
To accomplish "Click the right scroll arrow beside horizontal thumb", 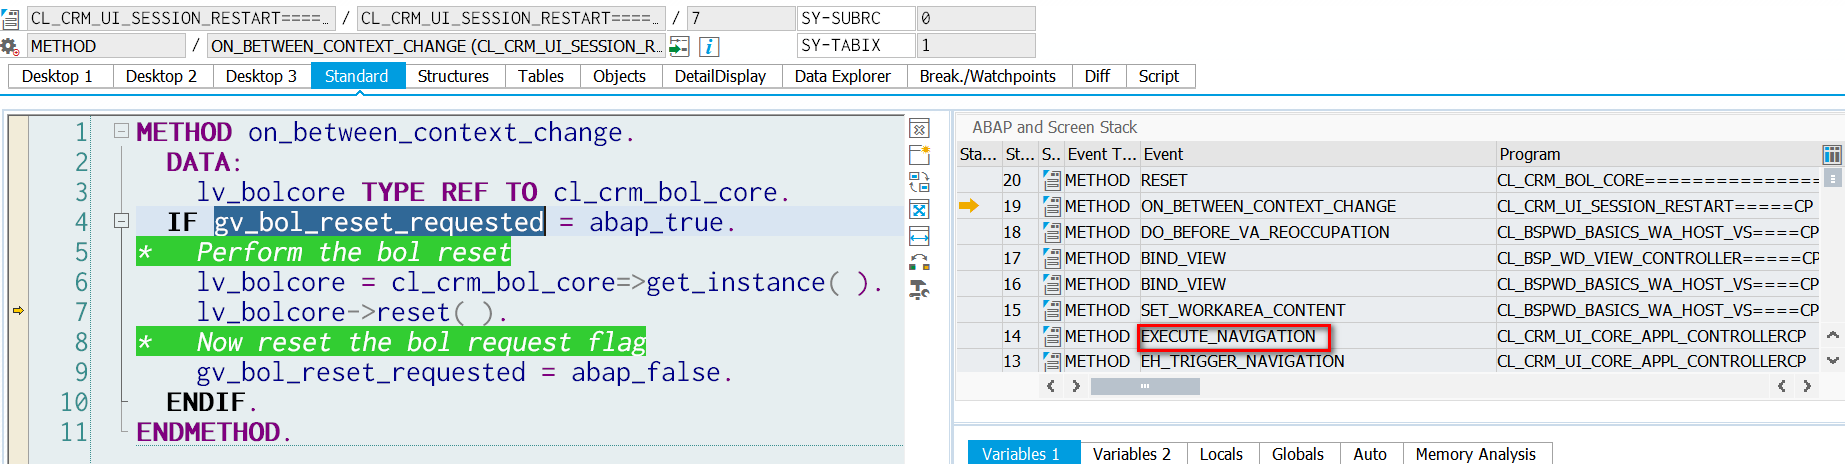I will tap(1075, 386).
